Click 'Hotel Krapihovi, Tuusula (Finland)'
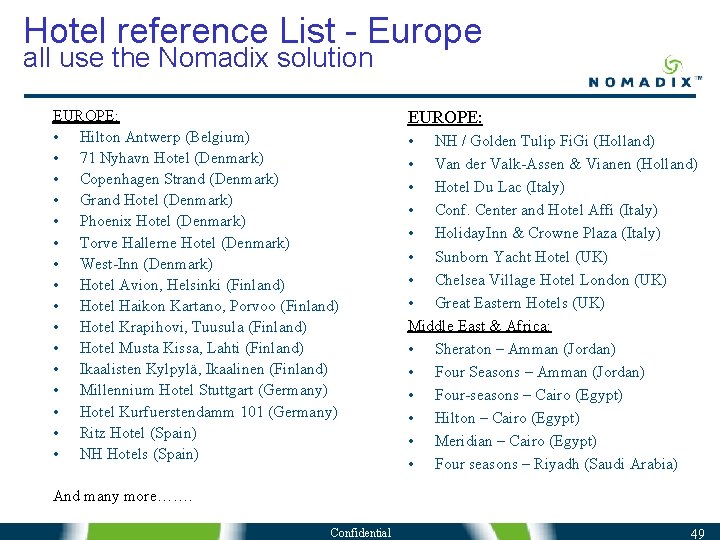Screen dimensions: 720x540 [x=193, y=327]
